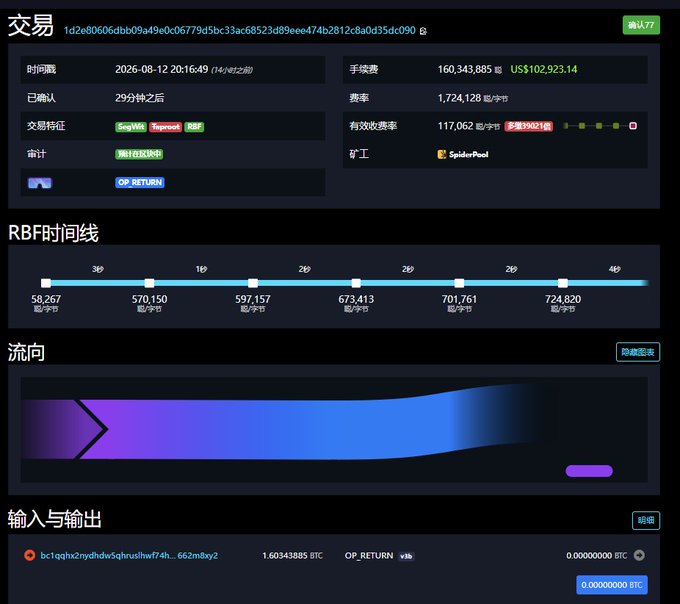Click the confirmed-after value 29分钟之后

coord(140,98)
